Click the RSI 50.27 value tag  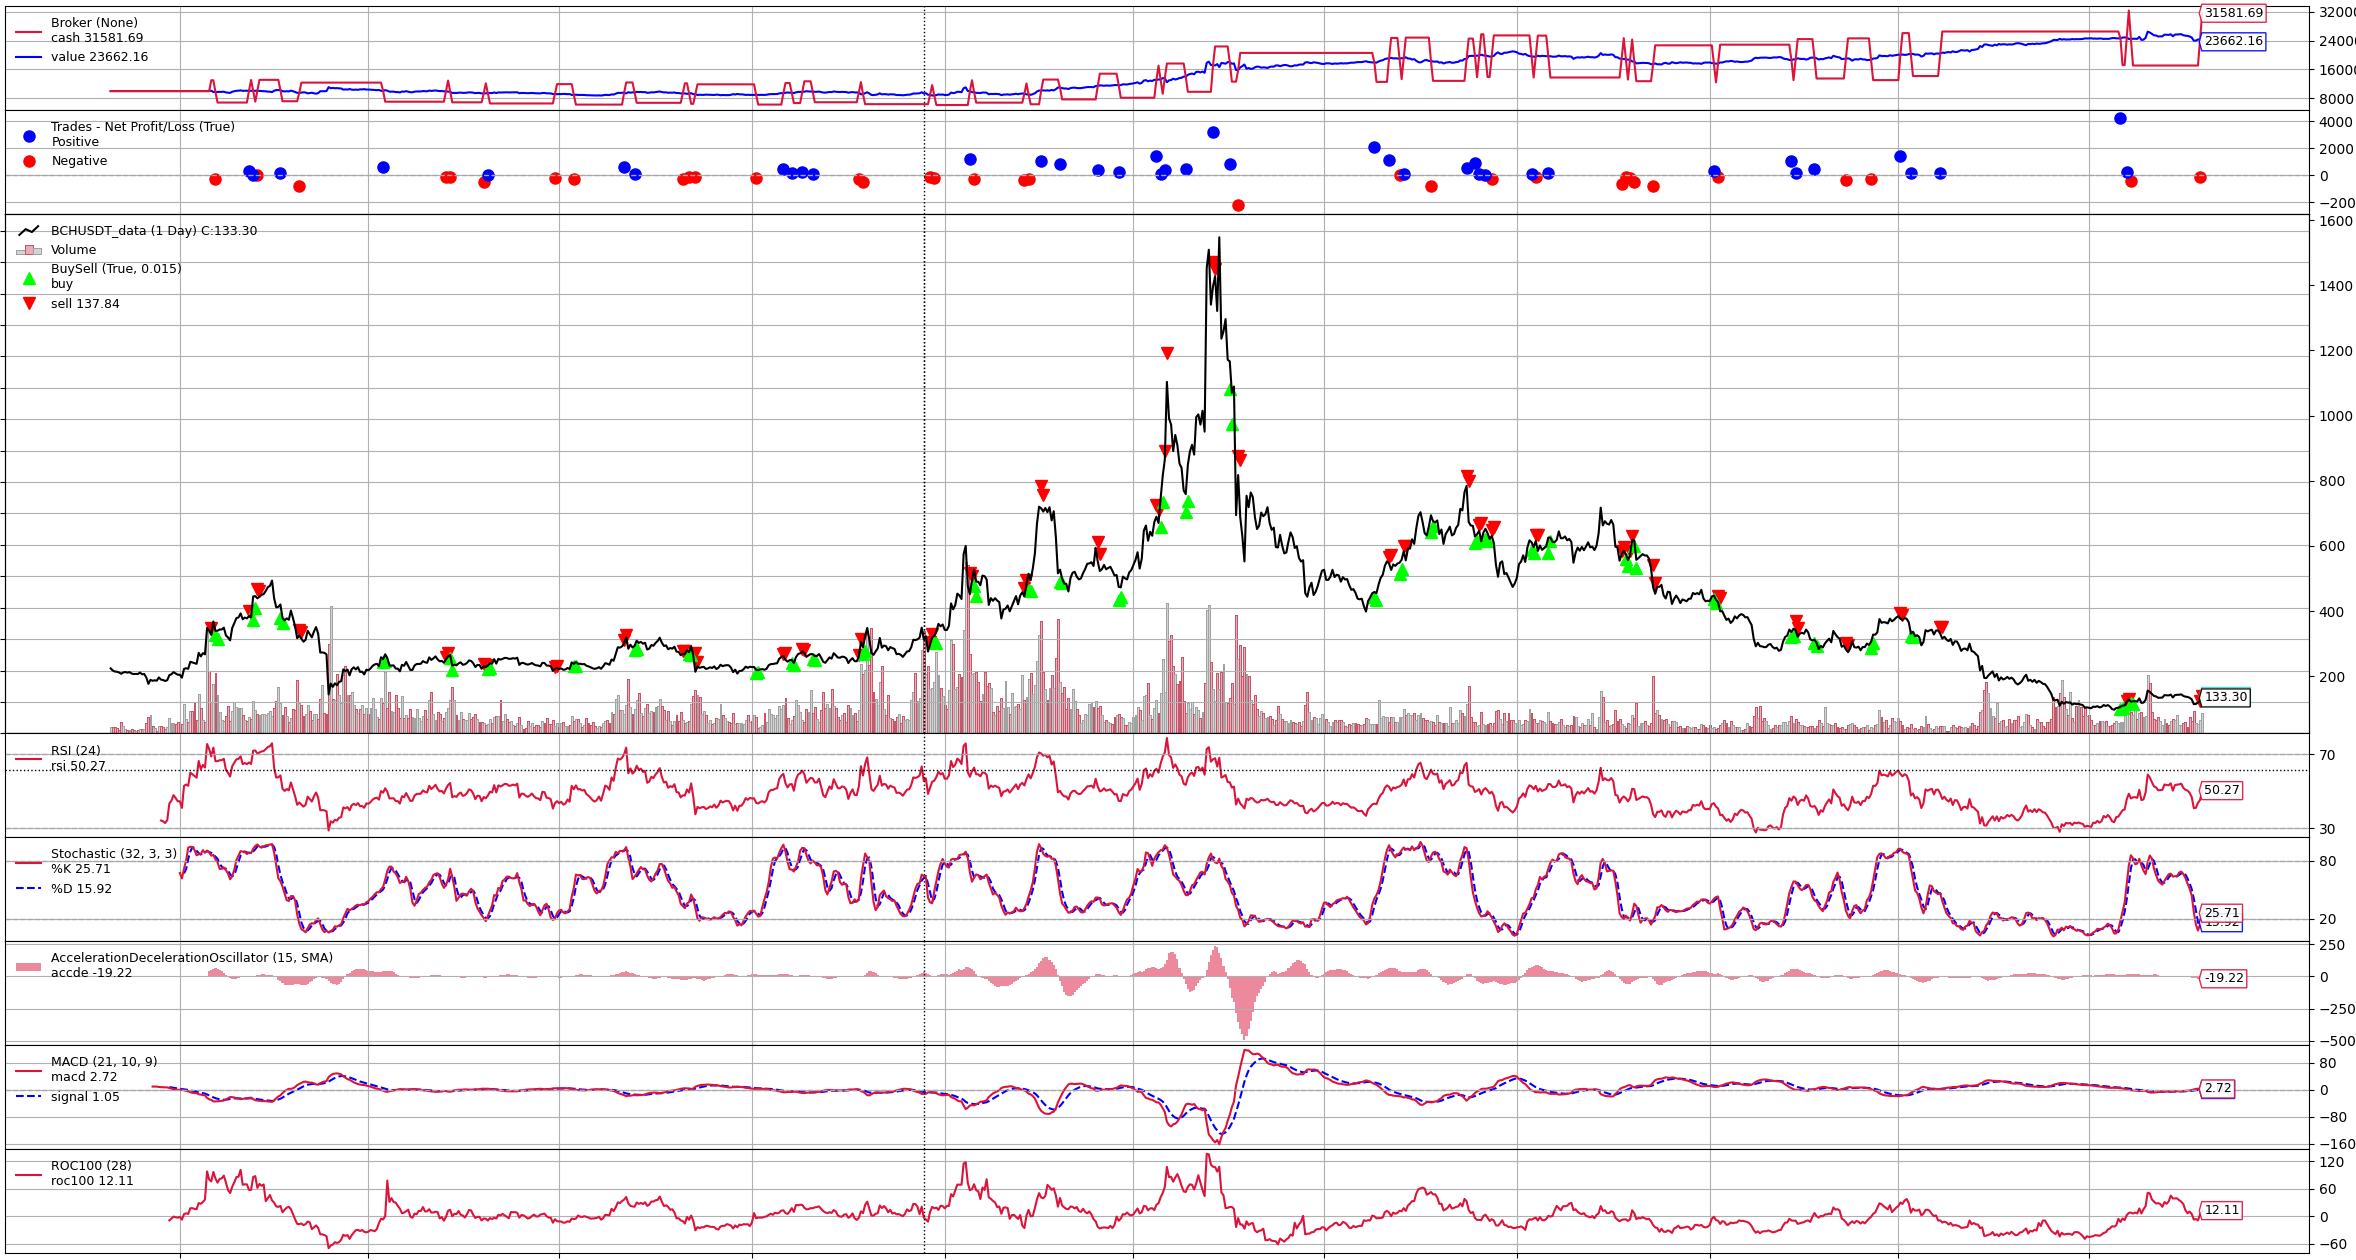(x=2221, y=790)
